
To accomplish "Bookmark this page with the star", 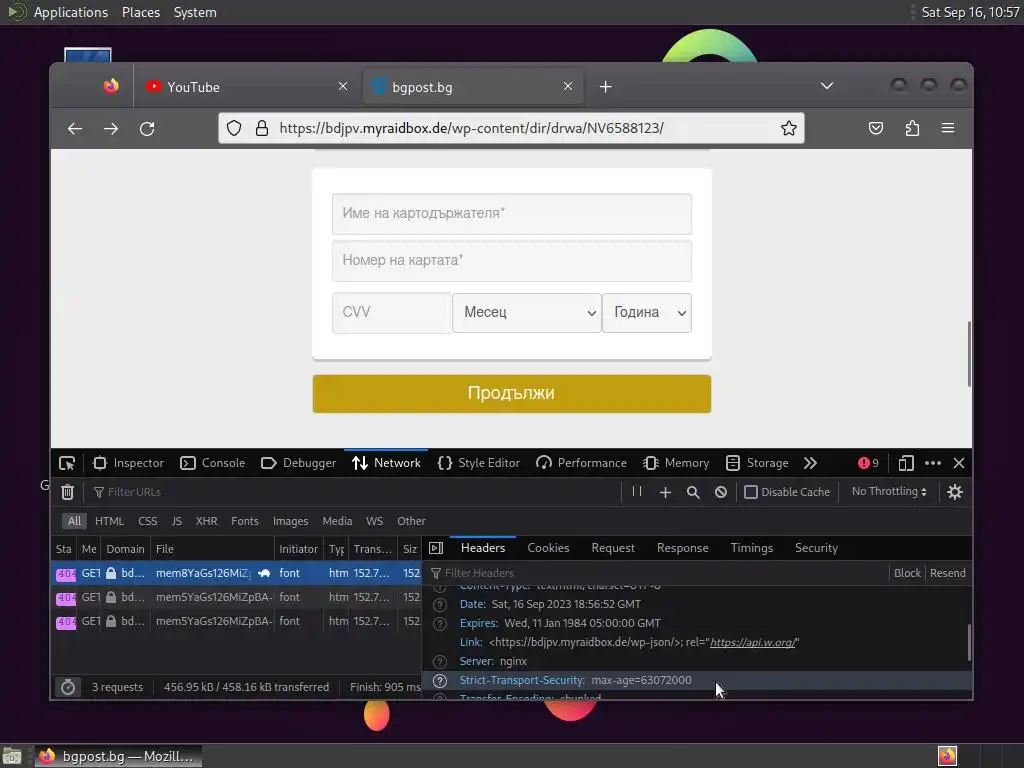I will click(789, 128).
